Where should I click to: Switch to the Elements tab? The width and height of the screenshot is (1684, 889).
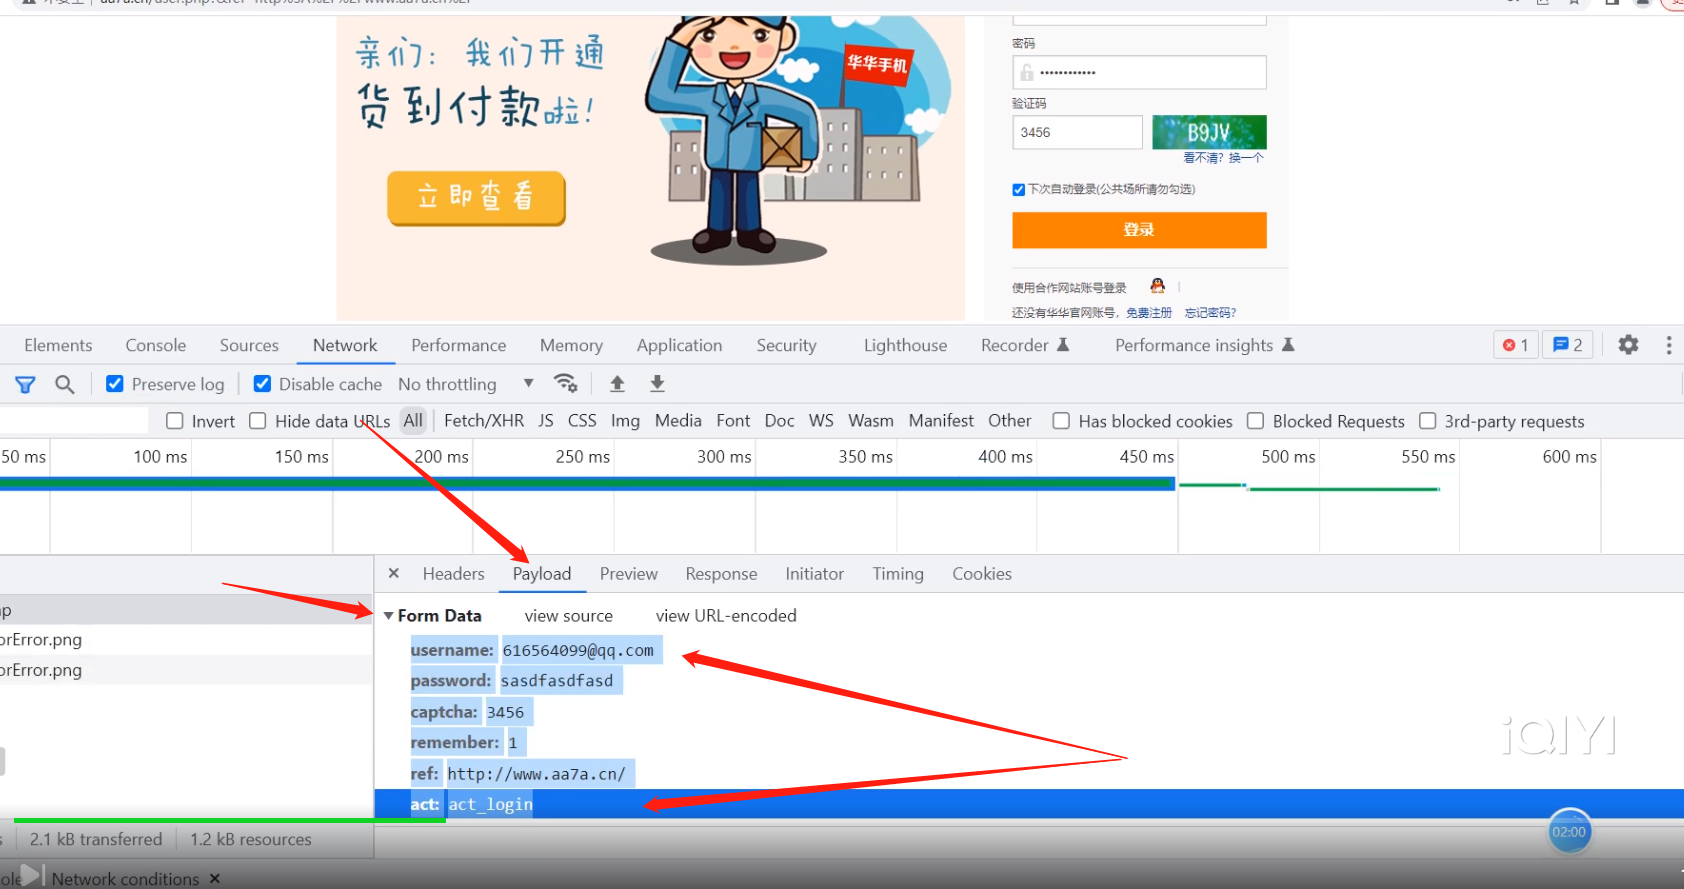(x=58, y=345)
